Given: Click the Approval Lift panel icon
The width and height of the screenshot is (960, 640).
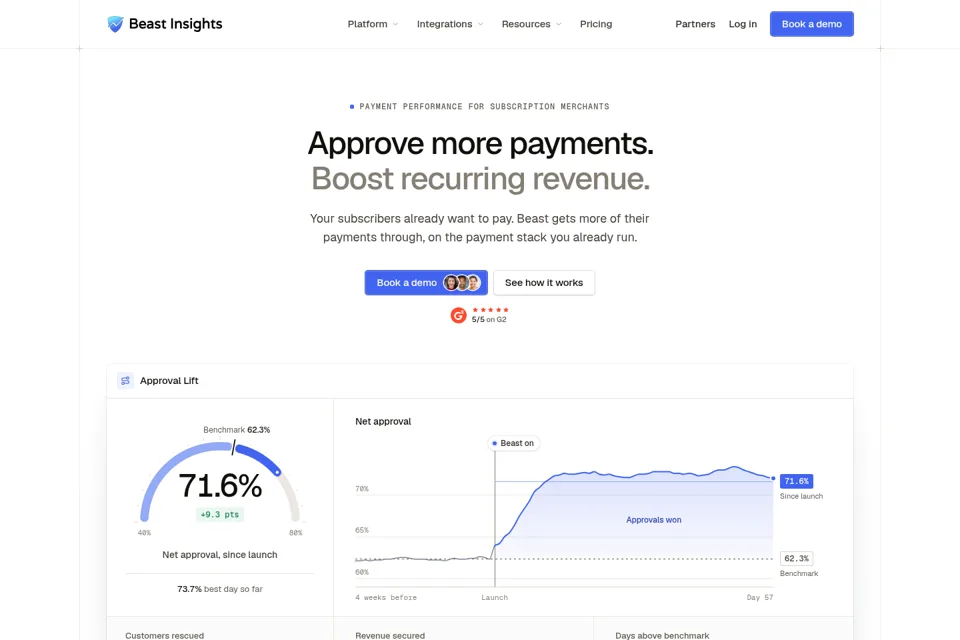Looking at the screenshot, I should [126, 381].
